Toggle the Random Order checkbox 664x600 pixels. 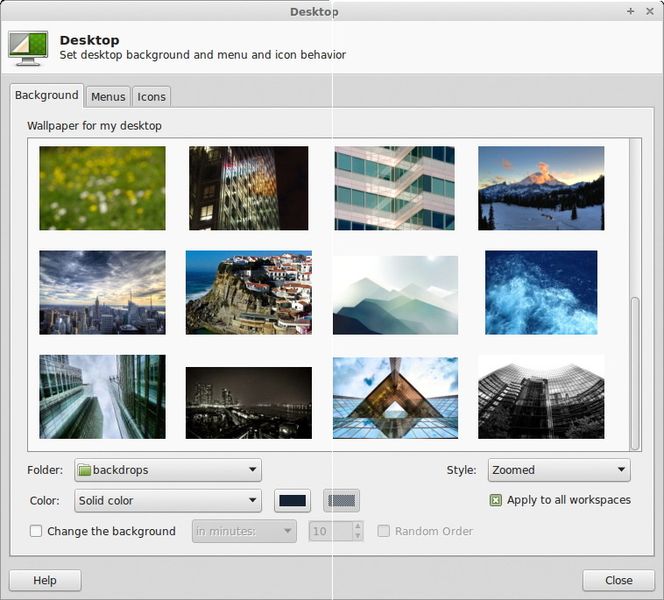[x=383, y=532]
